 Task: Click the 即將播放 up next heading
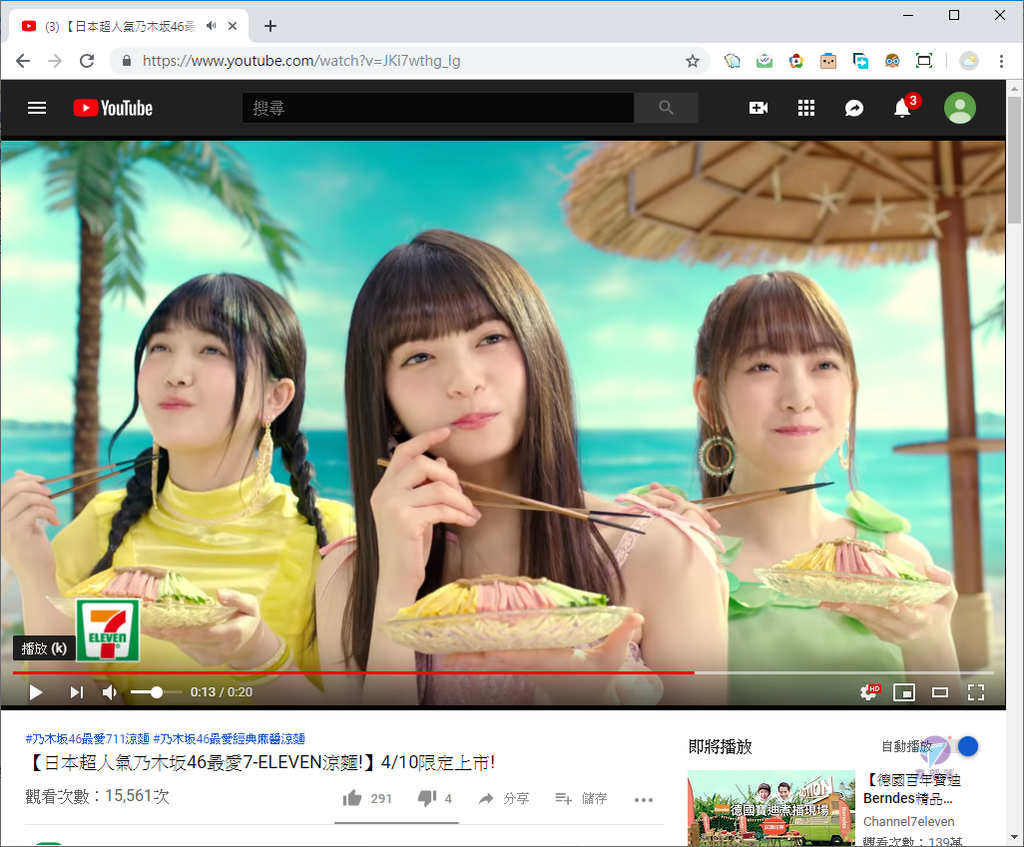[x=720, y=746]
